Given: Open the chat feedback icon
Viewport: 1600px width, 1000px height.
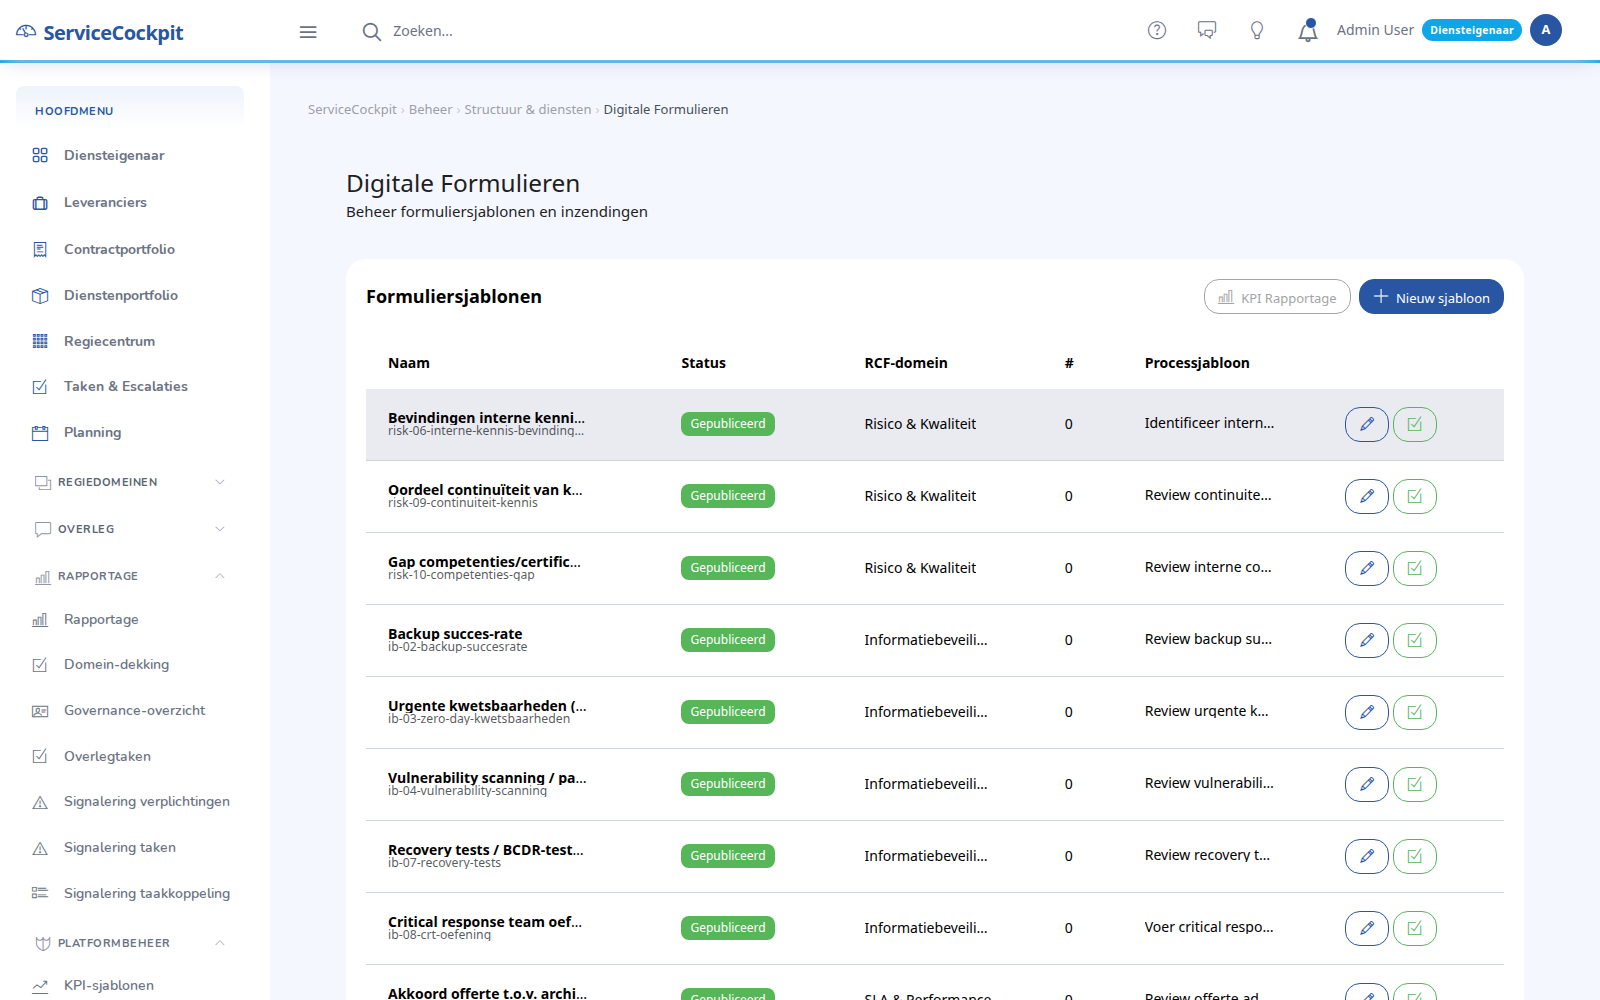Looking at the screenshot, I should [1207, 30].
